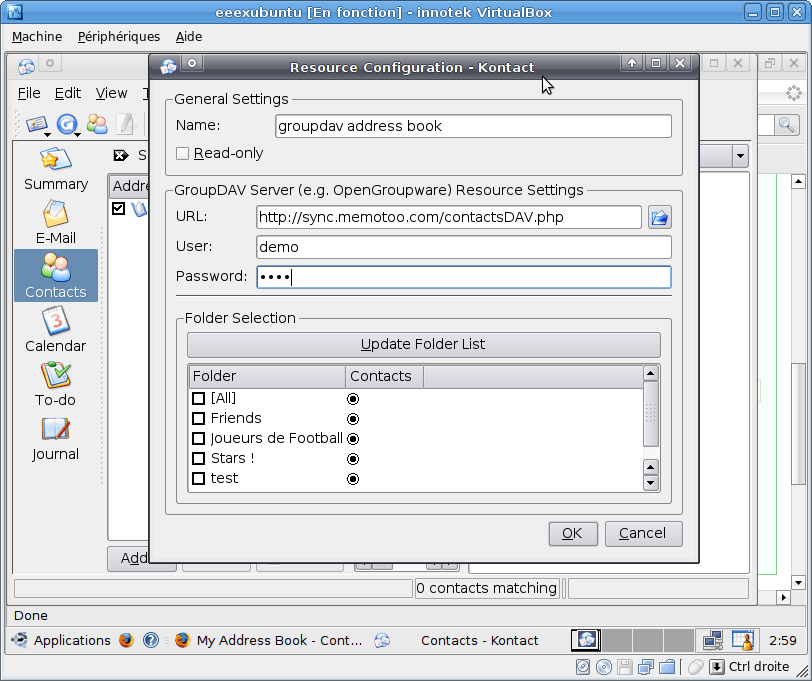This screenshot has height=681, width=812.
Task: Switch to the active workspace pager
Action: [x=586, y=641]
